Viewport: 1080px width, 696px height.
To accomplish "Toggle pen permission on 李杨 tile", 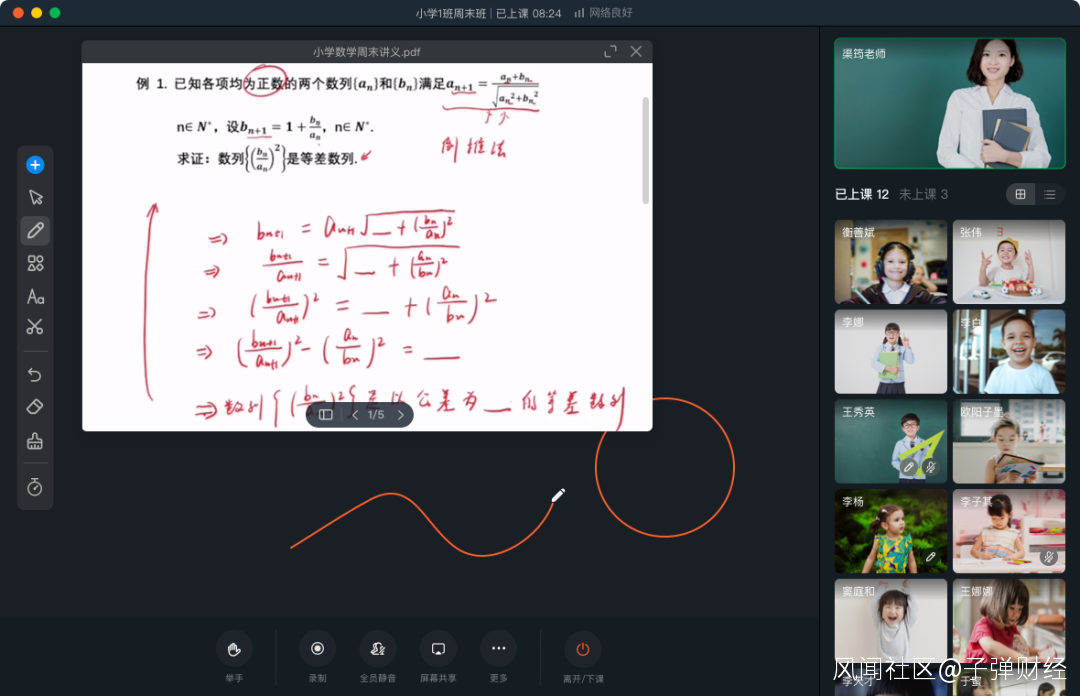I will click(931, 557).
